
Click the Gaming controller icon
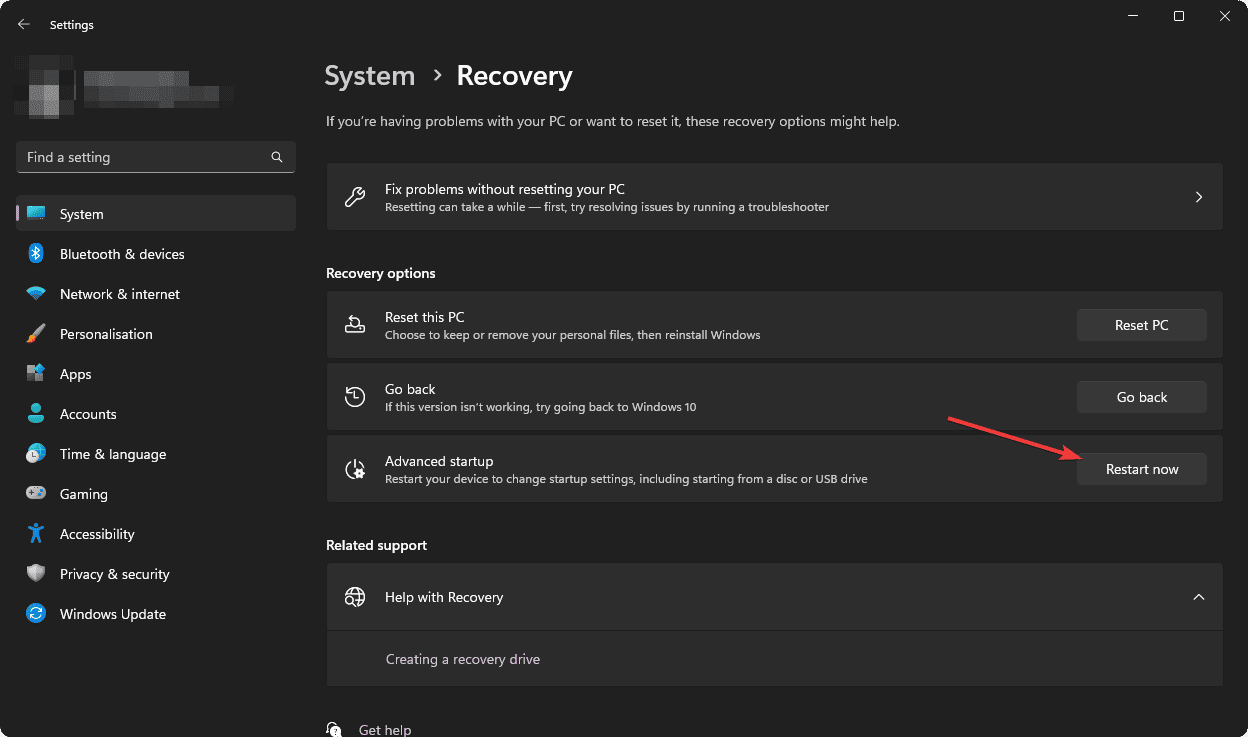[x=36, y=494]
